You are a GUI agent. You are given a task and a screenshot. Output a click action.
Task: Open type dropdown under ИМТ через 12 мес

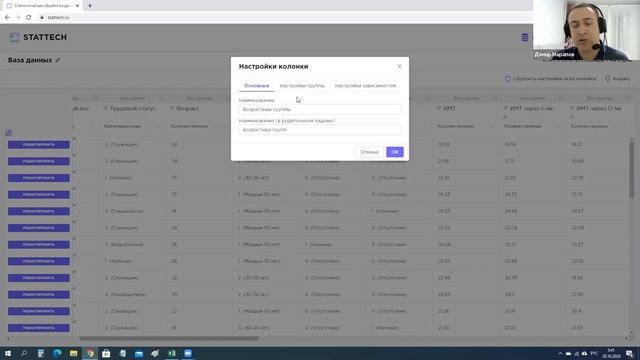pos(598,126)
